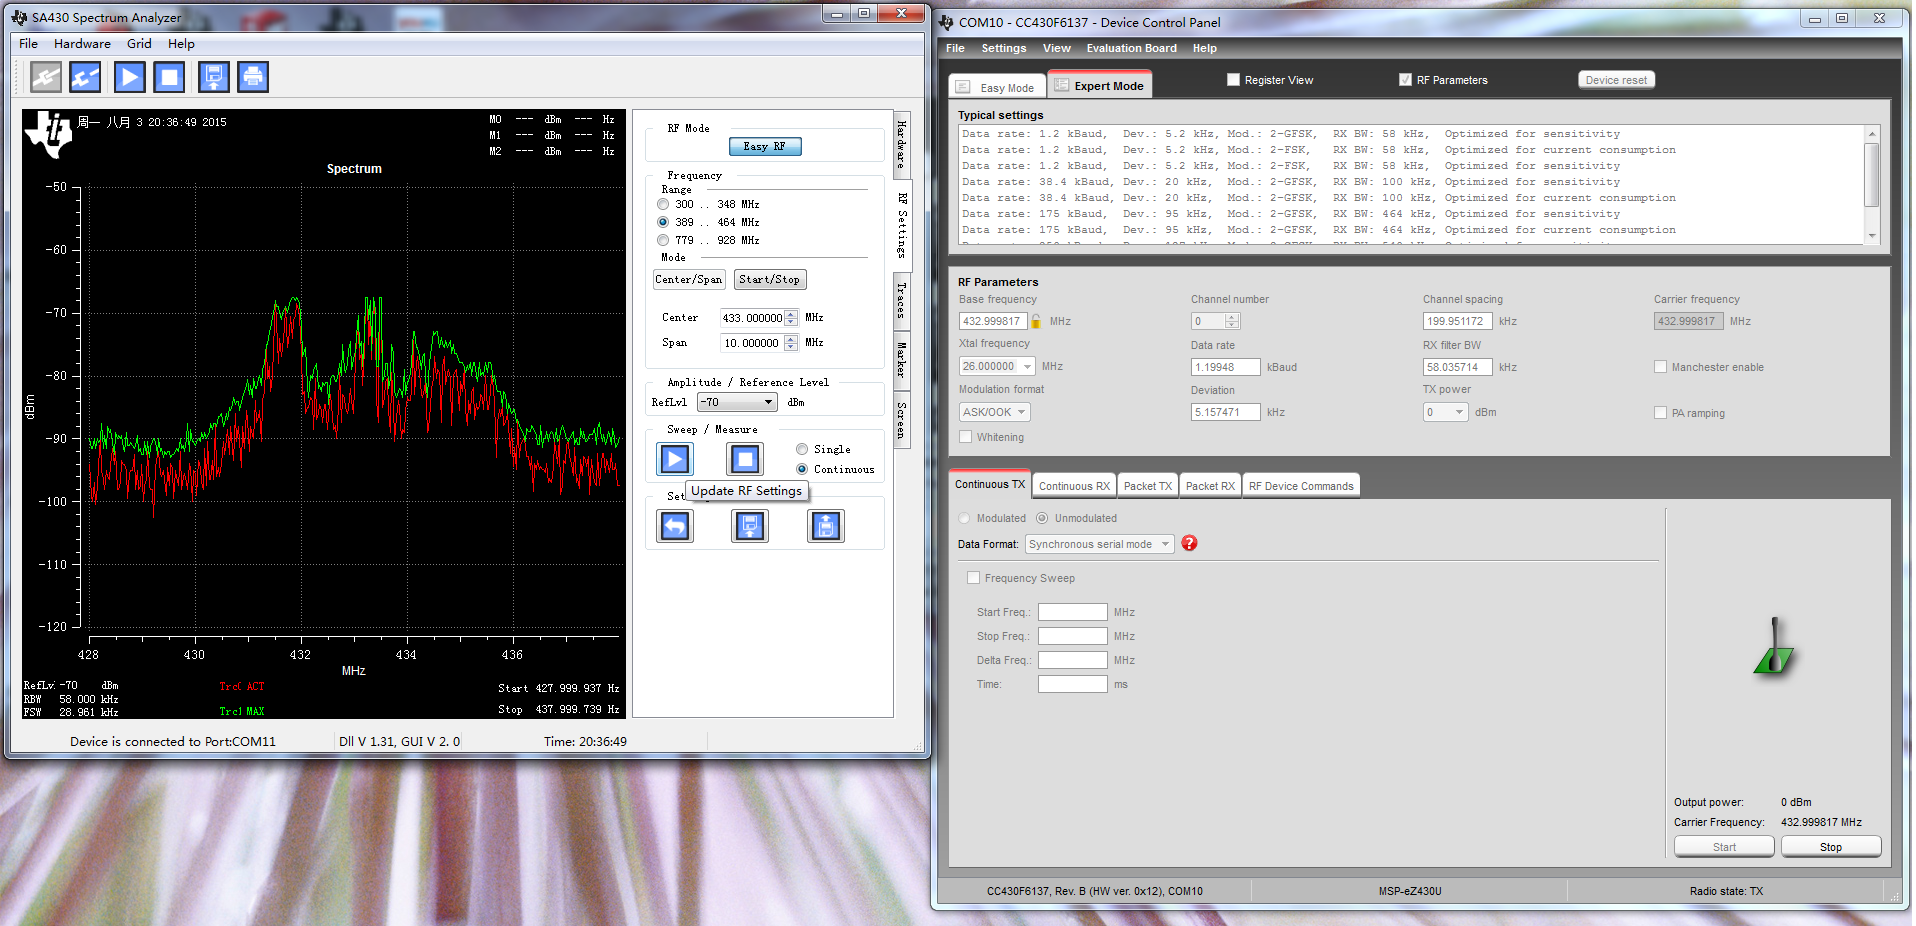Stop the sweep from the SA430 main toolbar

pyautogui.click(x=170, y=77)
